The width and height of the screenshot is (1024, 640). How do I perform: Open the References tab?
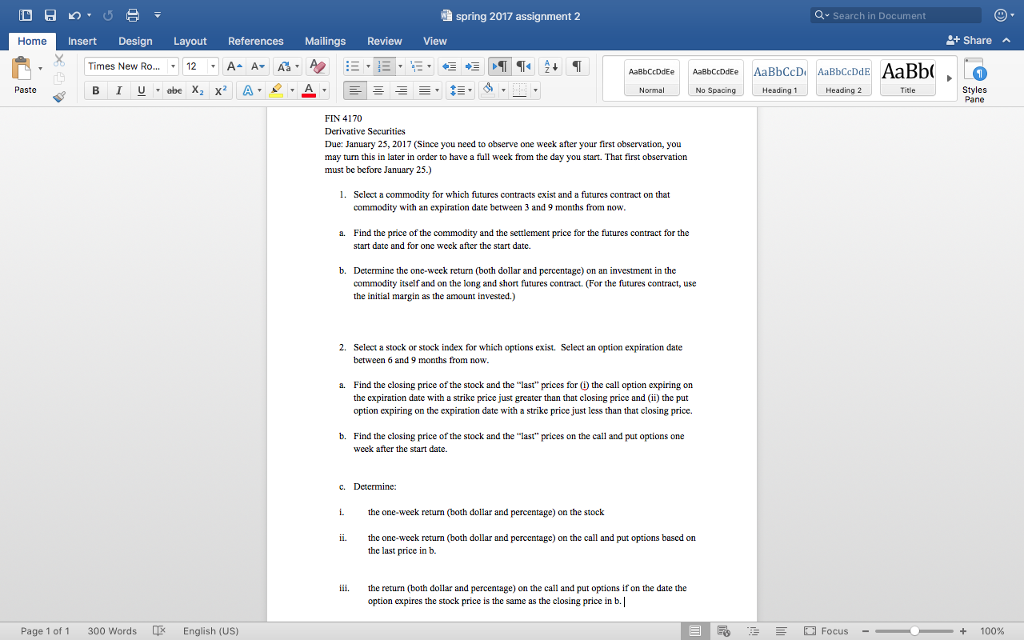tap(256, 41)
